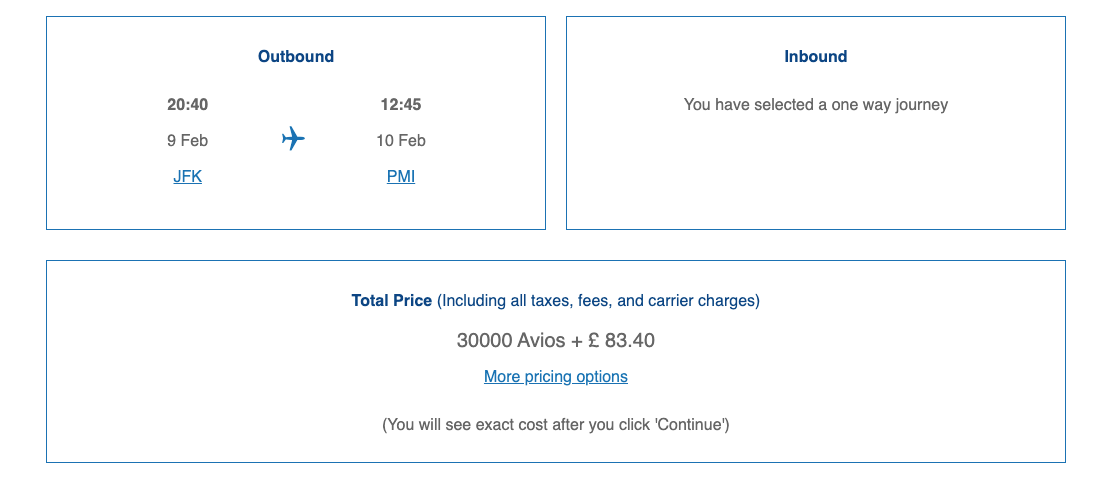Click the 9 Feb departure date
Screen dimensions: 1096x480
click(188, 141)
